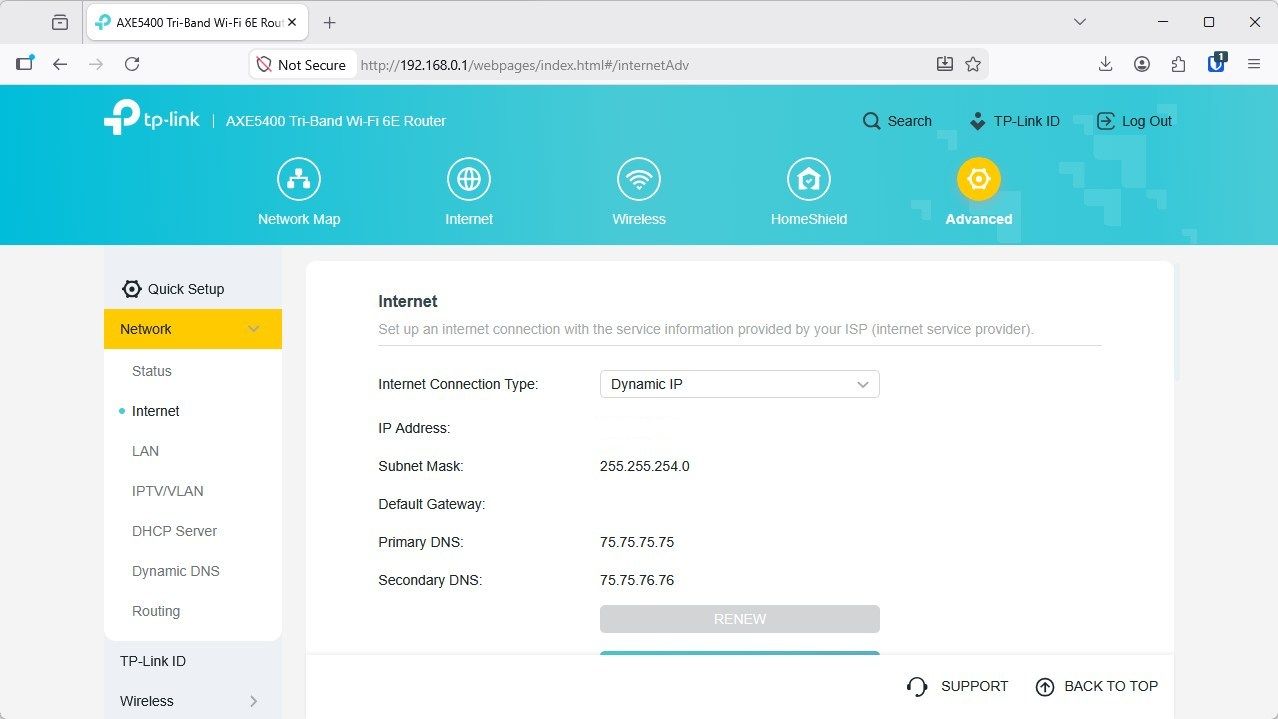Click the AXE5400 Tri-Band router title
The width and height of the screenshot is (1278, 719).
point(336,121)
